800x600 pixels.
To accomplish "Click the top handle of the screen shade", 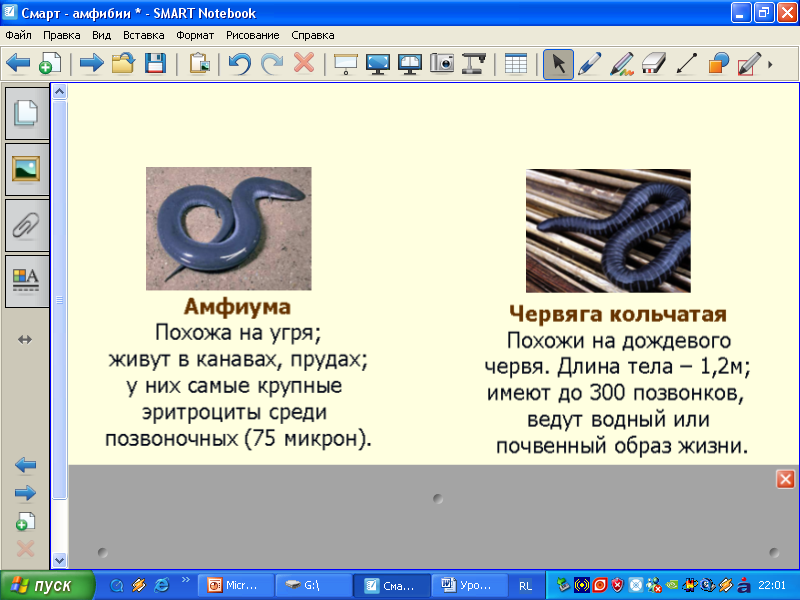I will click(x=438, y=498).
